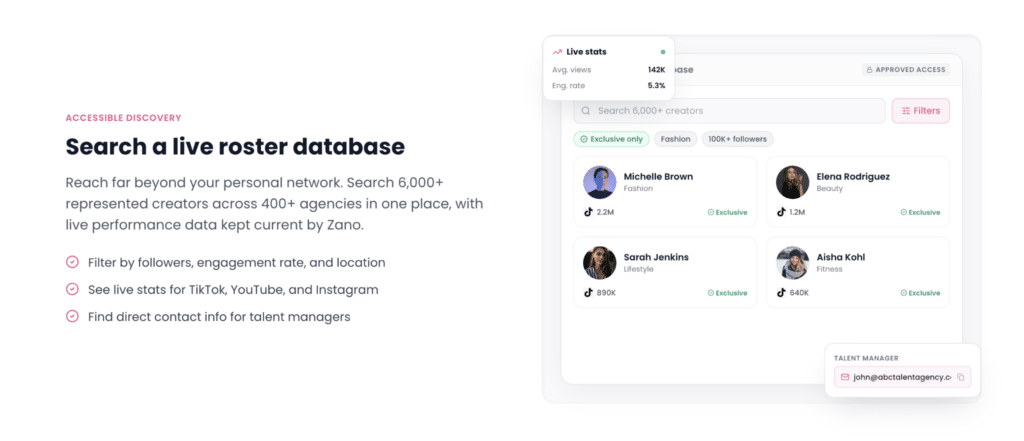This screenshot has height=441, width=1024.
Task: Click the Live stats trend arrow icon
Action: 557,52
